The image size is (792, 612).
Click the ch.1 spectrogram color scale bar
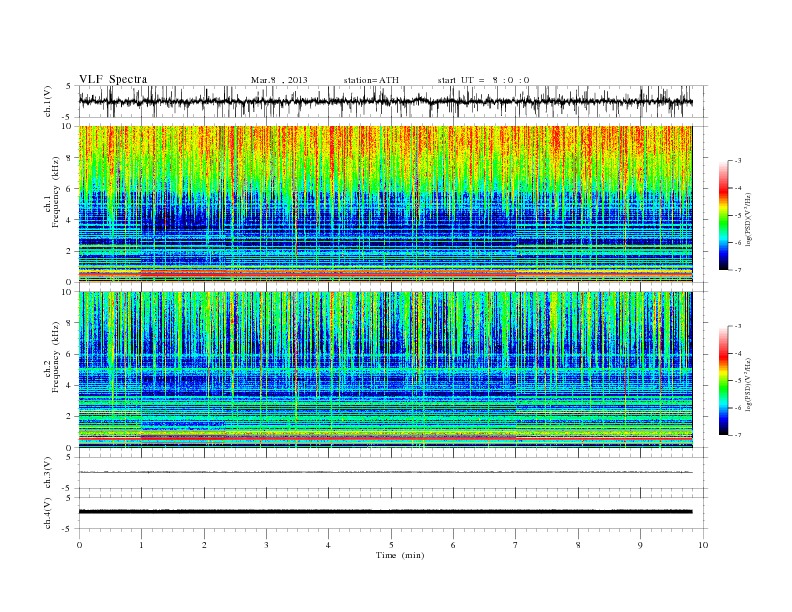click(x=723, y=216)
